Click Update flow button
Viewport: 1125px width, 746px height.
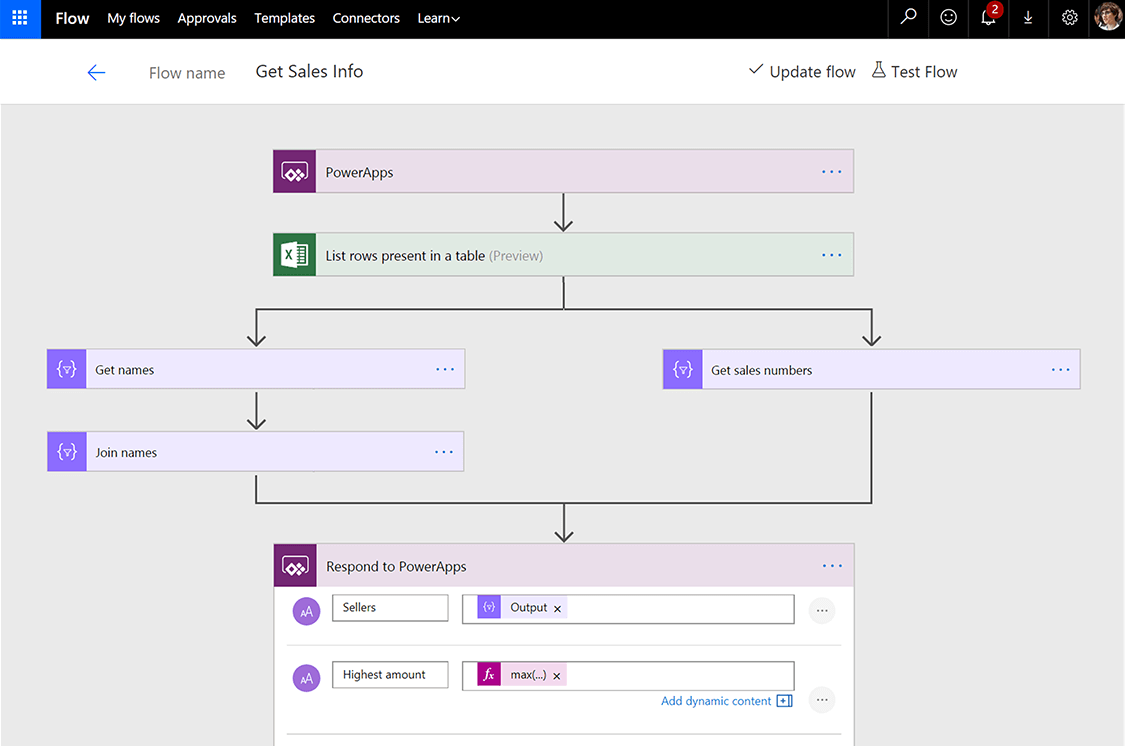(802, 72)
